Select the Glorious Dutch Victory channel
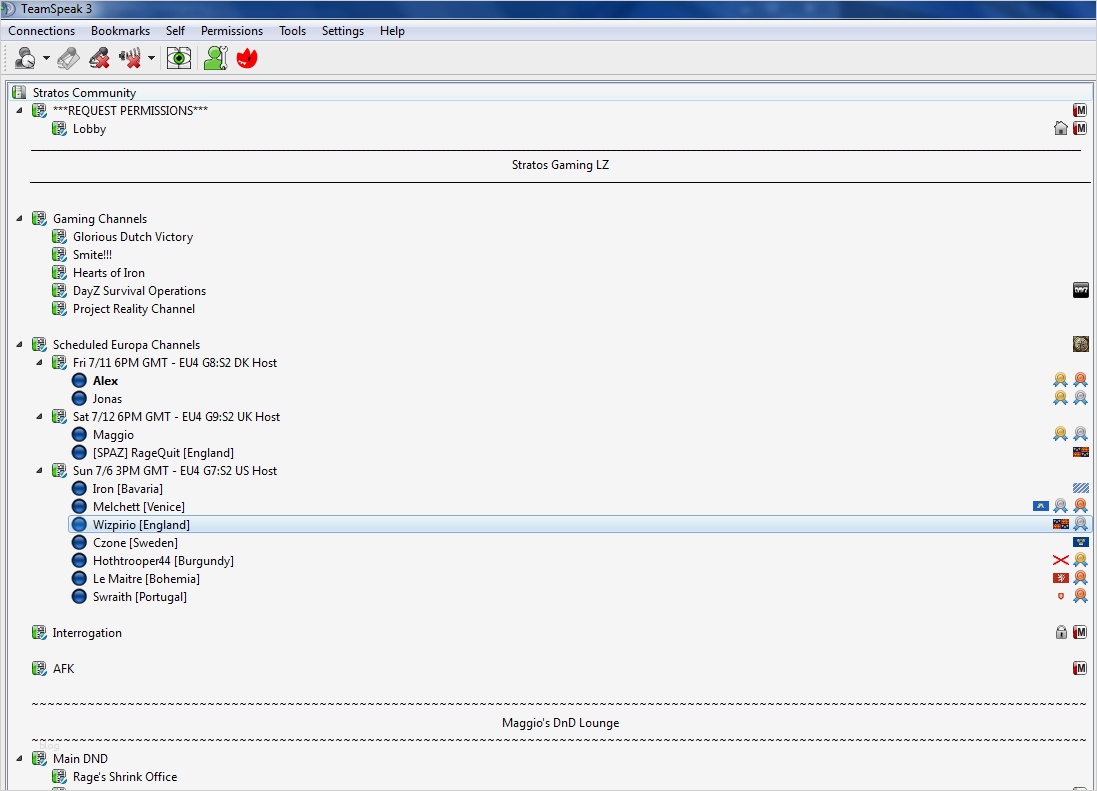 [x=133, y=237]
